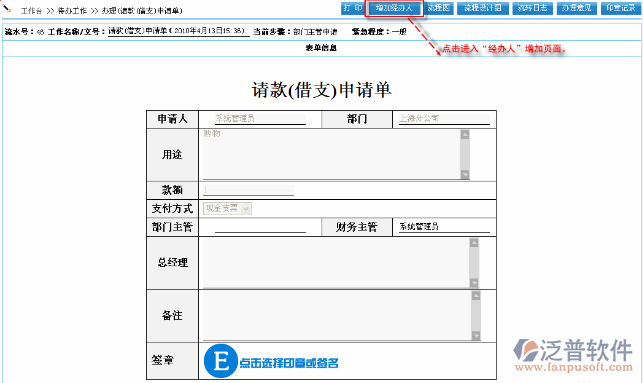
Task: Click the 打印 print button
Action: [353, 8]
